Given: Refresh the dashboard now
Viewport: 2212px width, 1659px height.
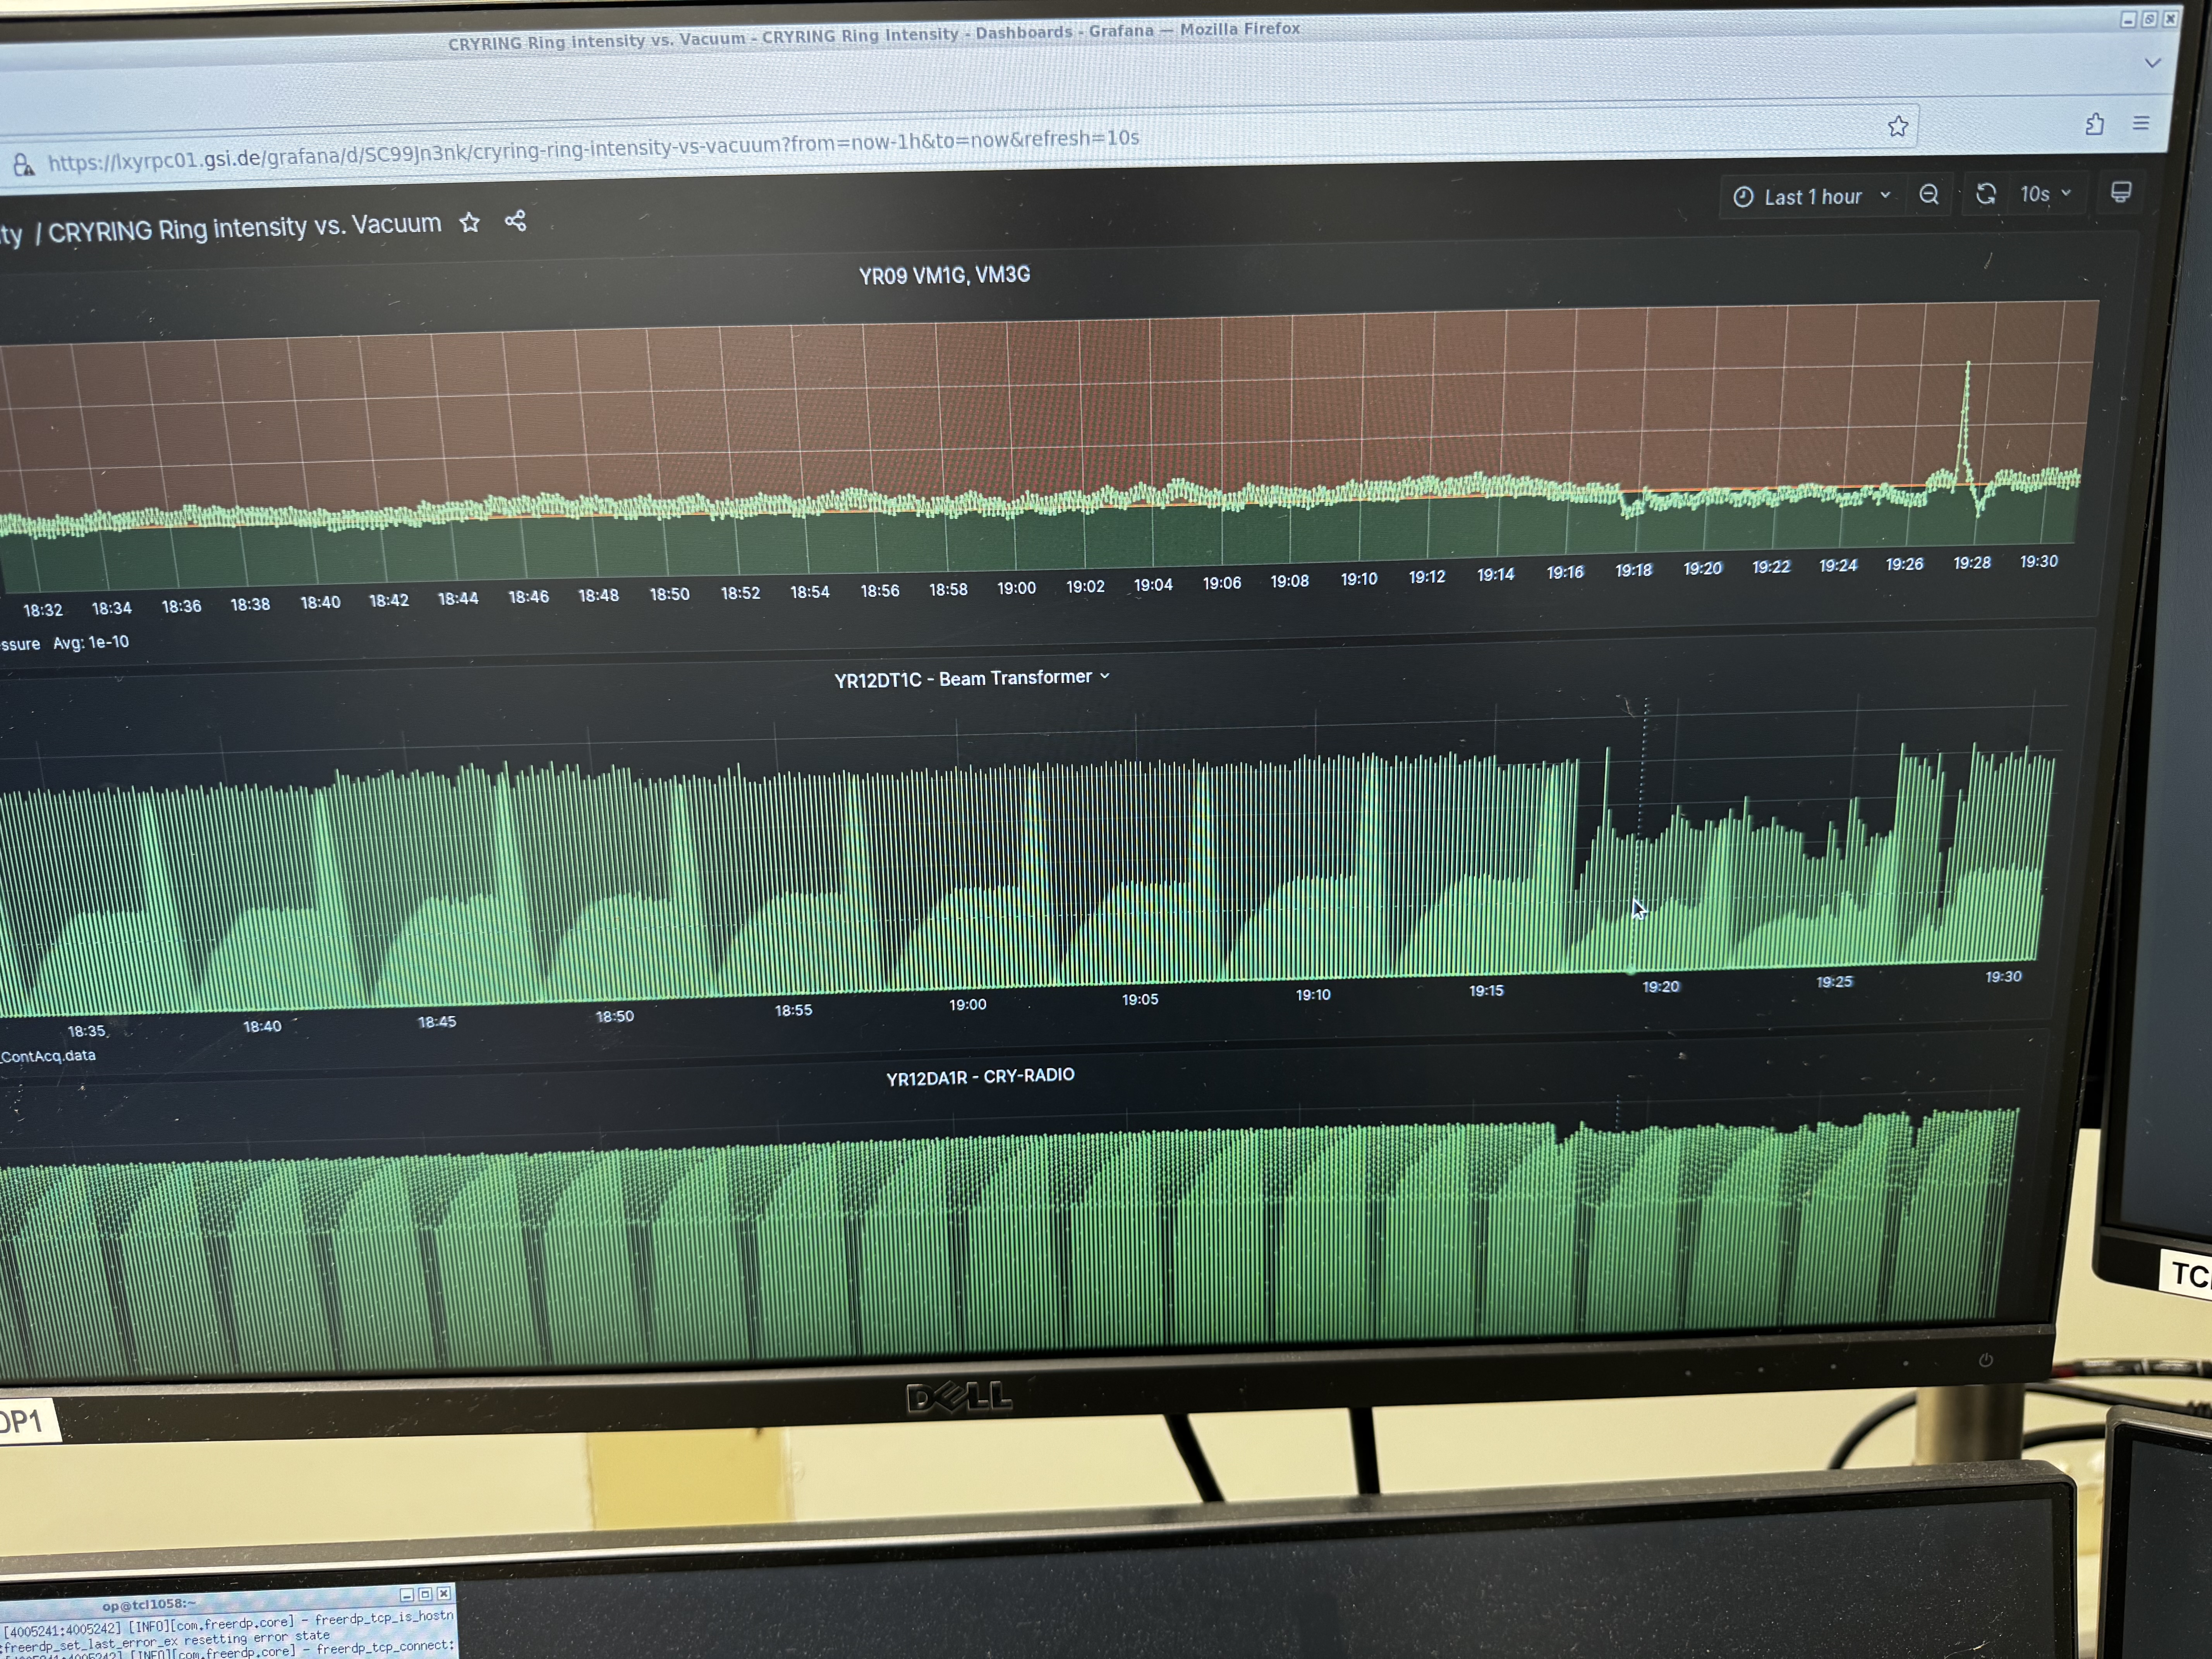Looking at the screenshot, I should [1986, 194].
